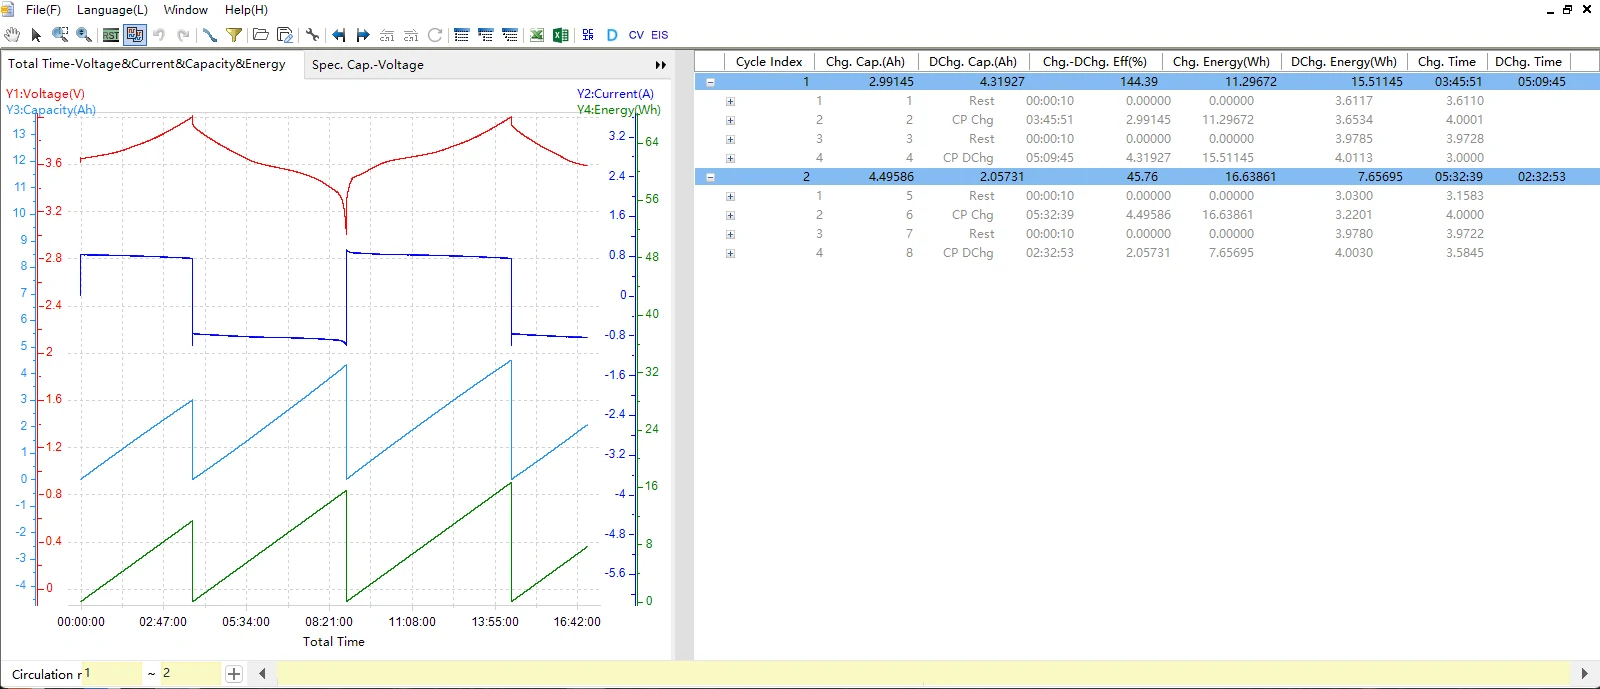Expand the CP DChg 02:32:53 step row

[x=730, y=253]
